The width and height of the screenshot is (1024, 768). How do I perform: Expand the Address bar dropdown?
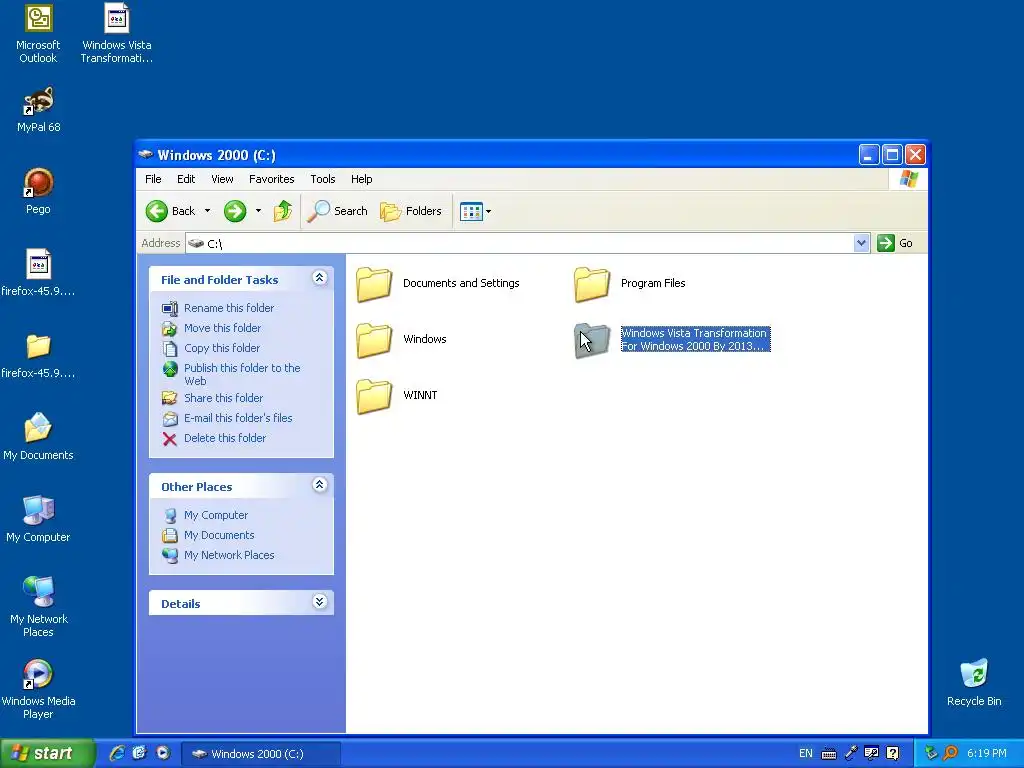[861, 243]
